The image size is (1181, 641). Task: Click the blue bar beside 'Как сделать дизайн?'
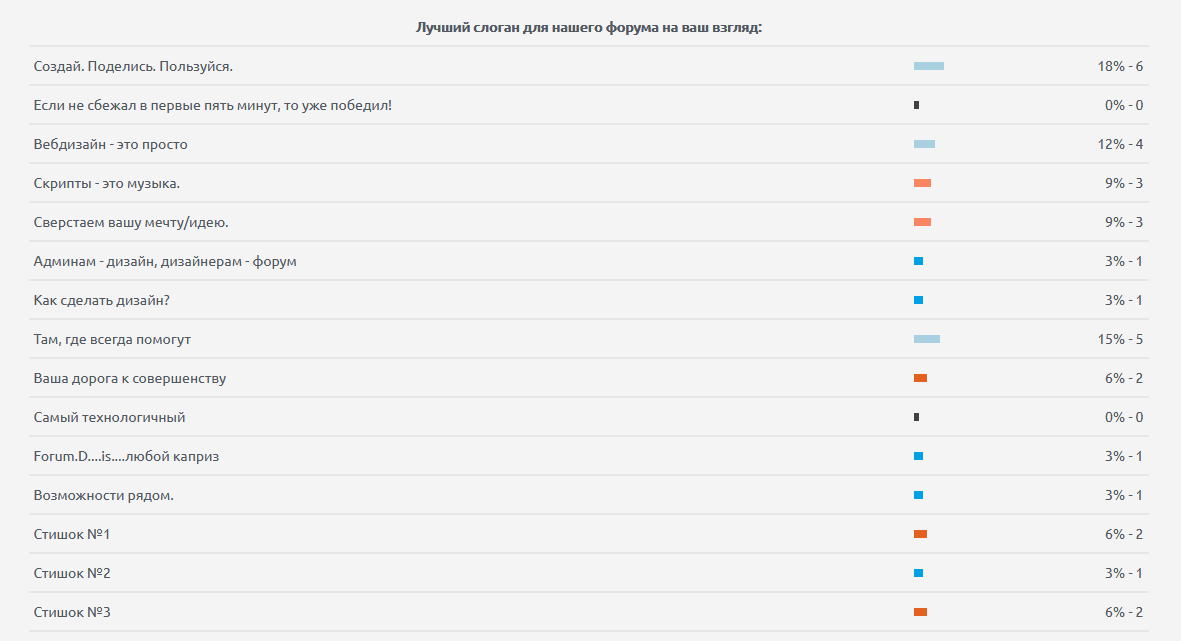[x=918, y=300]
